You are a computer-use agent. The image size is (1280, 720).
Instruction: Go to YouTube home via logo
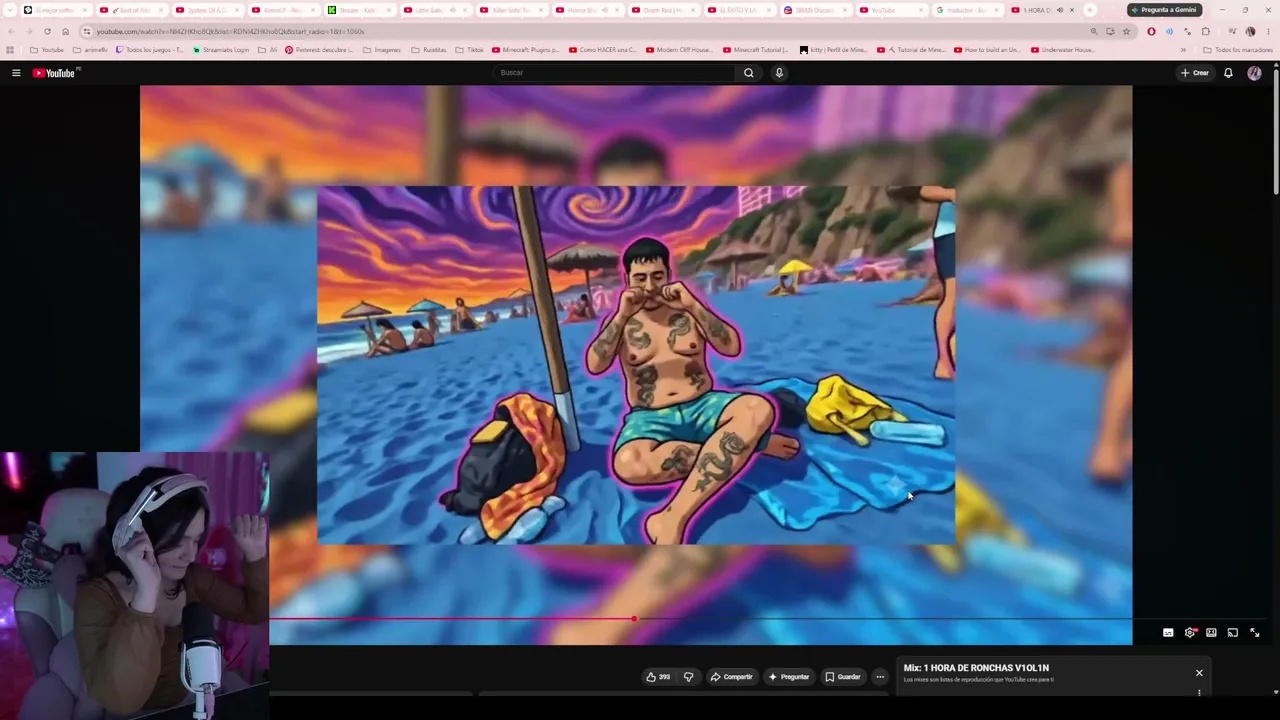[x=54, y=73]
